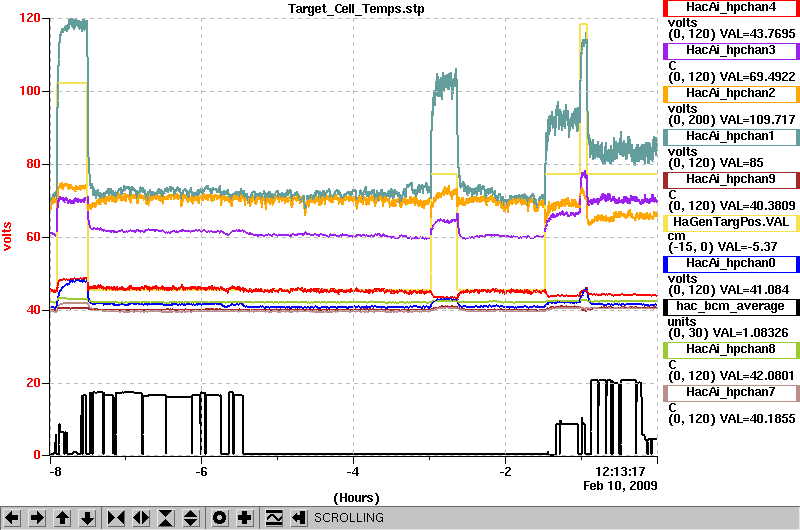Click the vertical 'volts' y-axis label
This screenshot has height=530, width=800.
tap(7, 236)
